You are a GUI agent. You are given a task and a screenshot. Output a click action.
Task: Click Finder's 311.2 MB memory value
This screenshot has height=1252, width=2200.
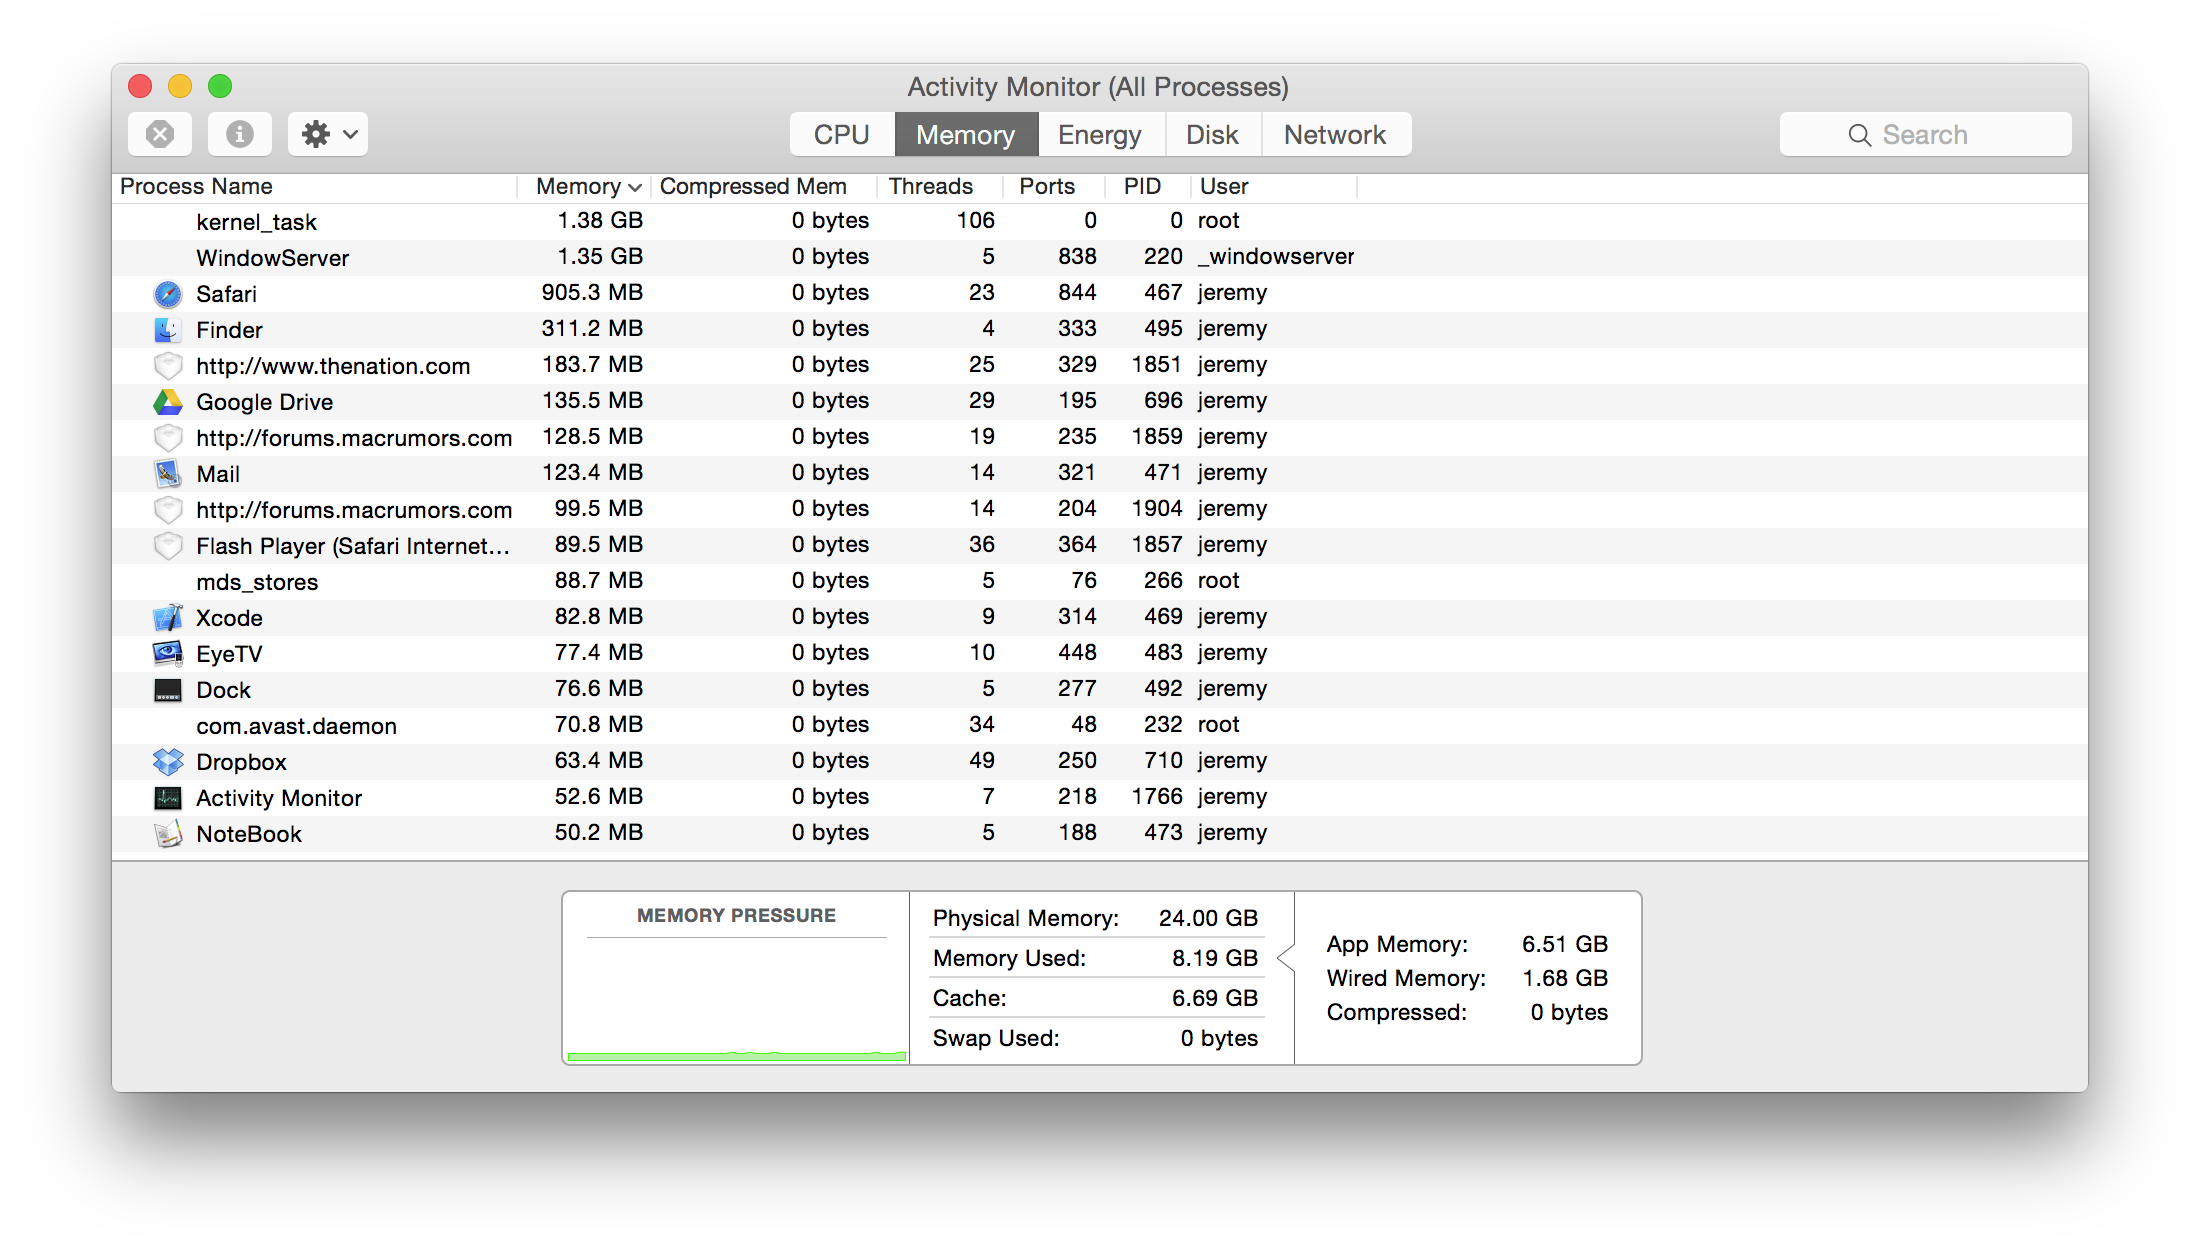[592, 328]
